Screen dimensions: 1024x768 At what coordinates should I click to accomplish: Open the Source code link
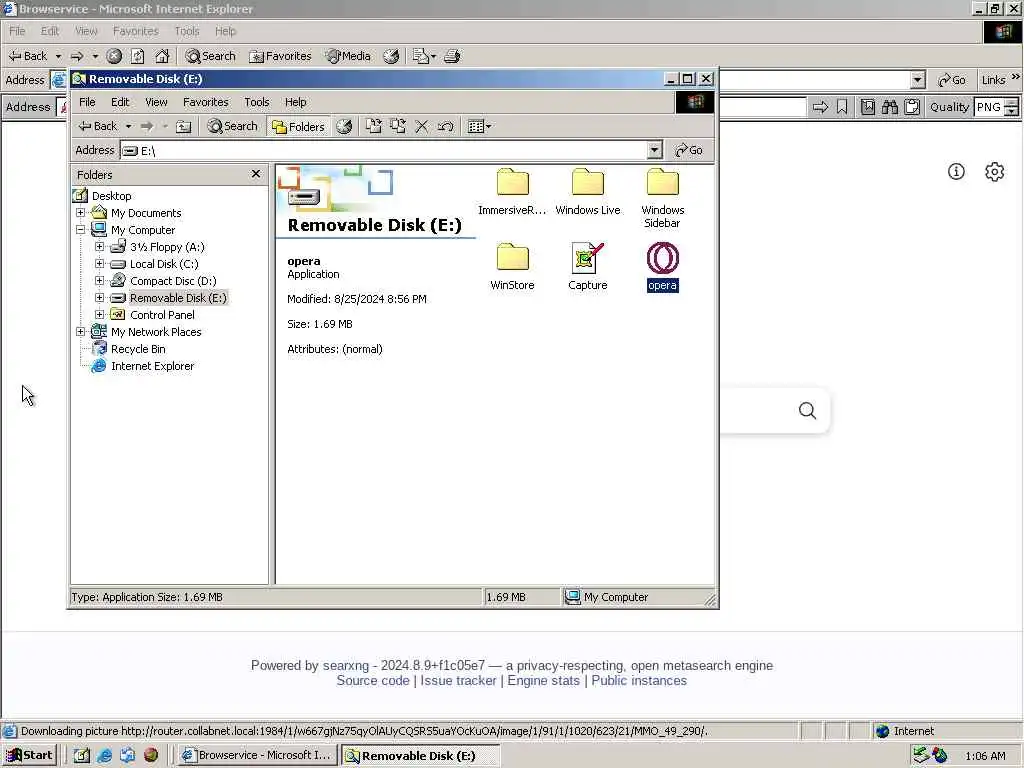[x=373, y=680]
